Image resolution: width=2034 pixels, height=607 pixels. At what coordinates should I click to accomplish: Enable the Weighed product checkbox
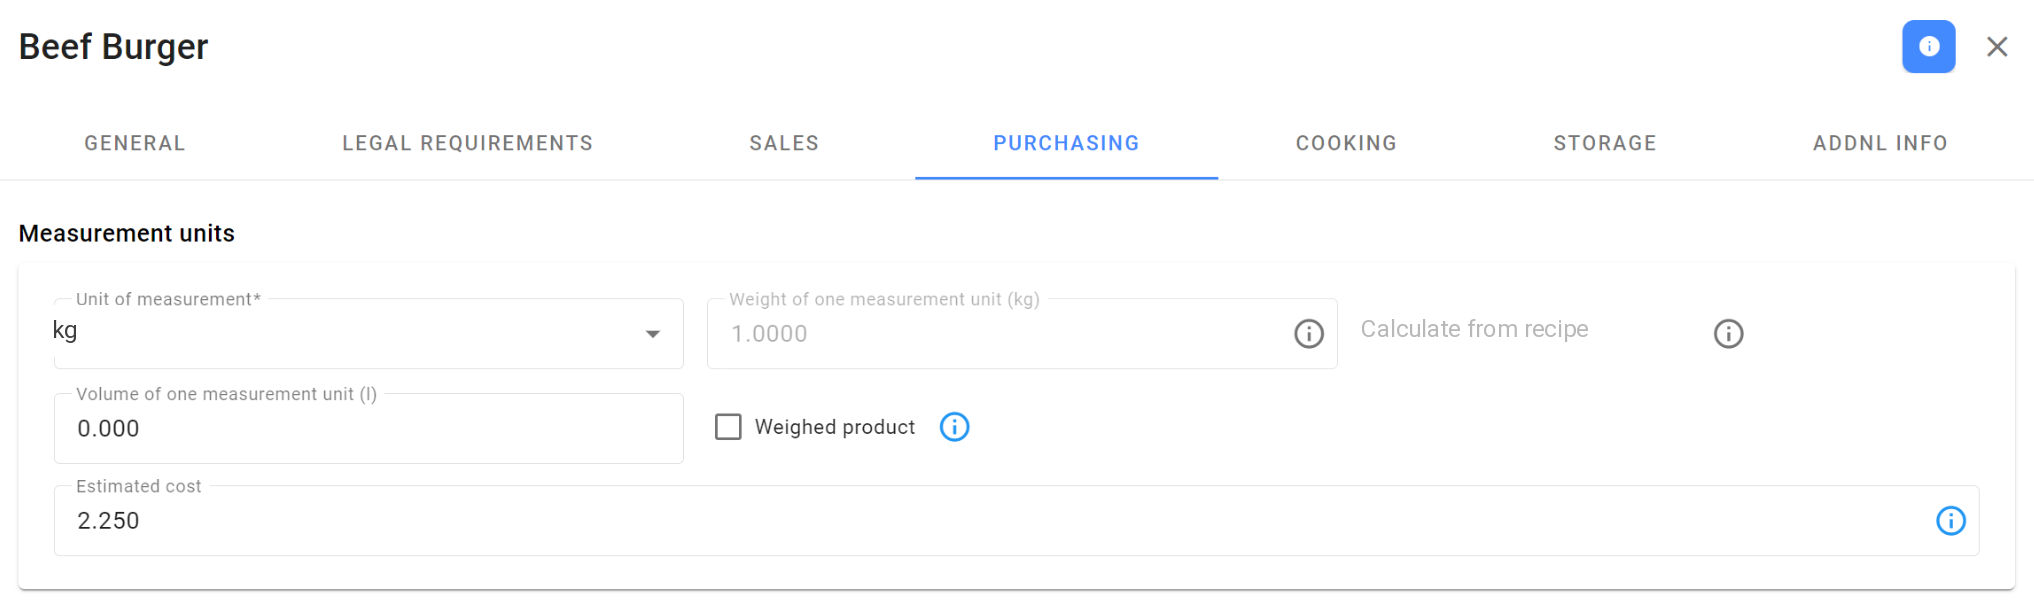click(x=728, y=427)
